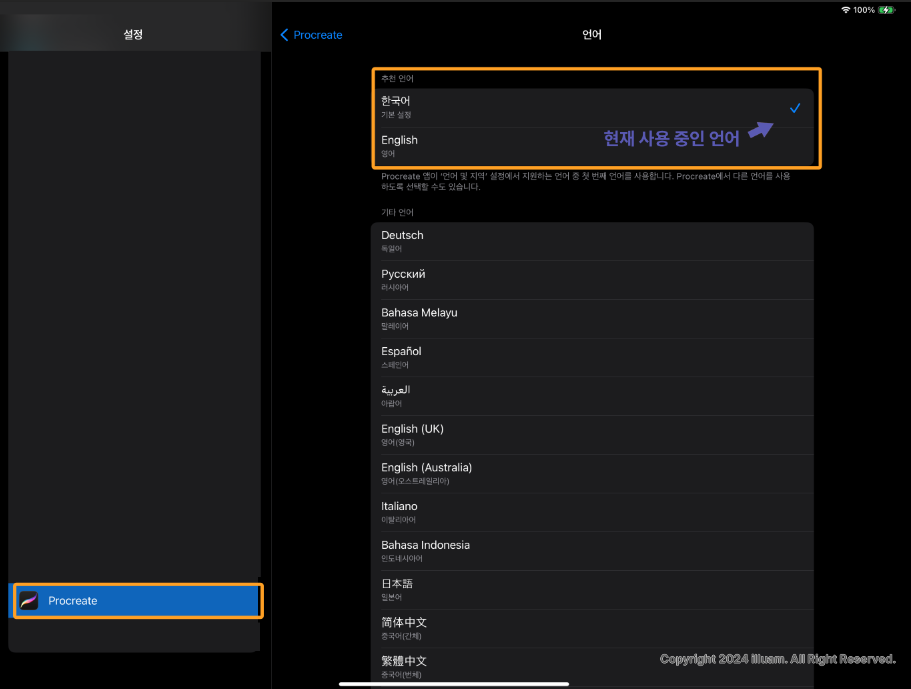Choose the 简体中文 language
Viewport: 911px width, 689px height.
point(592,629)
